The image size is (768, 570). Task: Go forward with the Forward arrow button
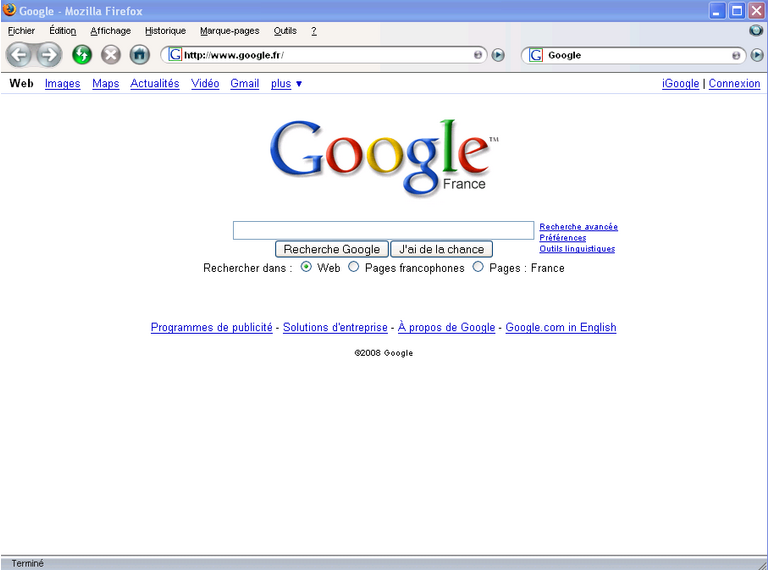[x=49, y=55]
